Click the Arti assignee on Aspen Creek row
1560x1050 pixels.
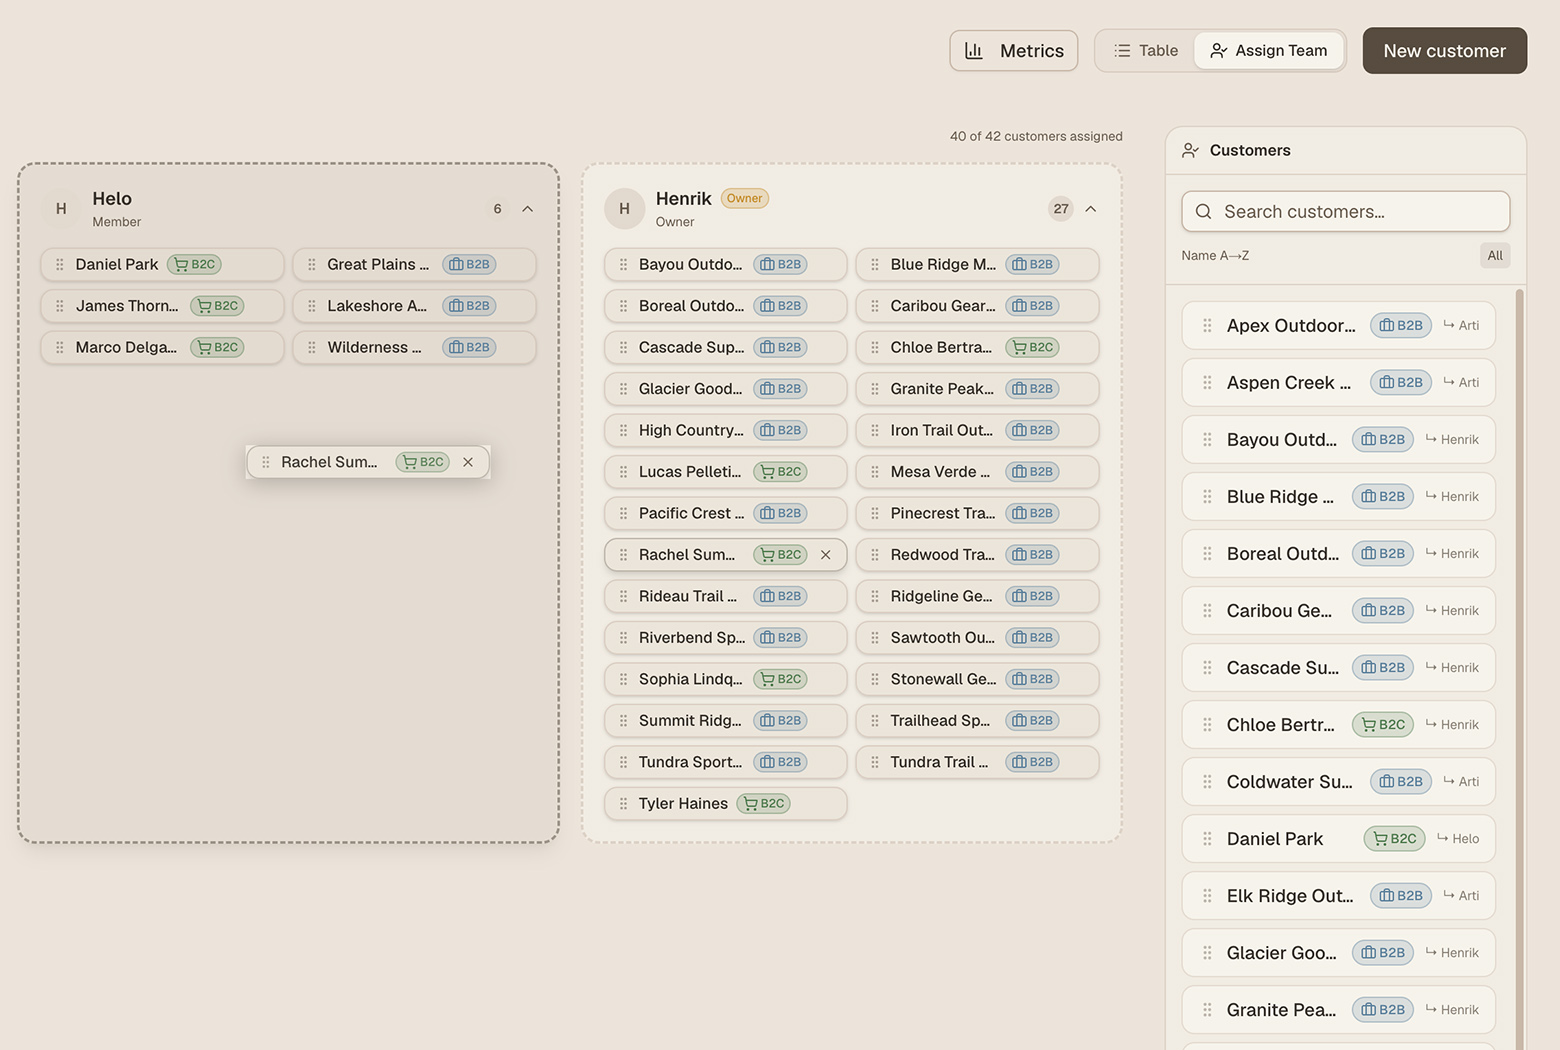click(x=1461, y=383)
